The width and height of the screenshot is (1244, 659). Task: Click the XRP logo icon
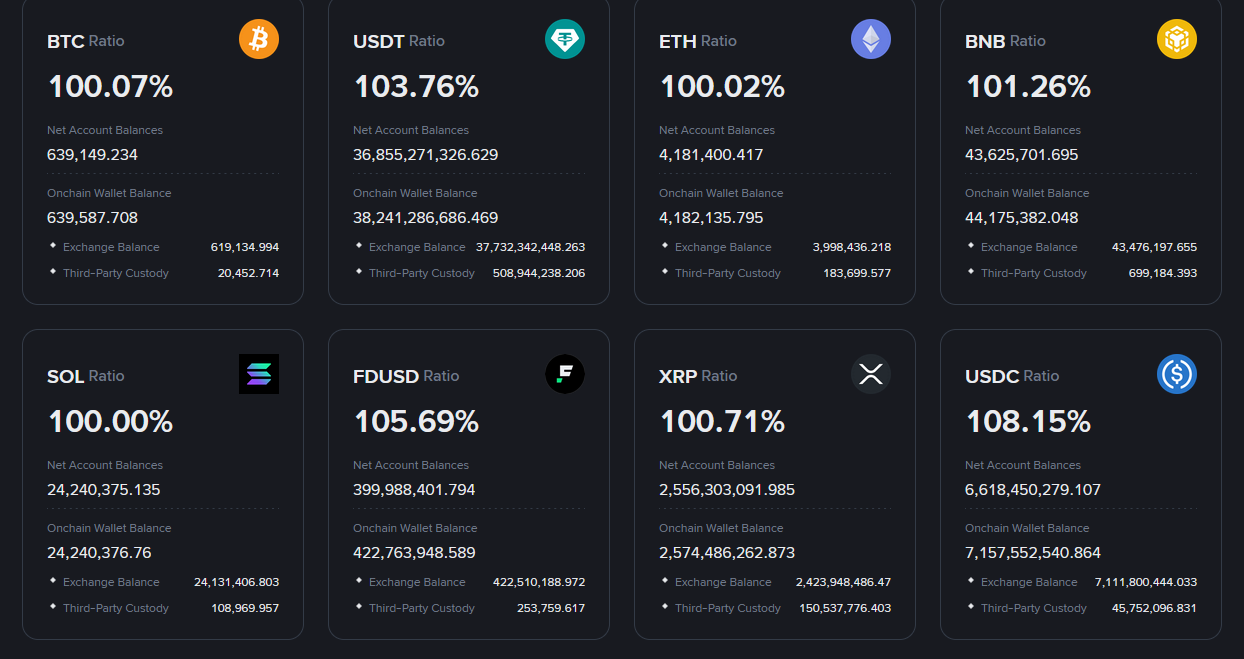click(871, 374)
